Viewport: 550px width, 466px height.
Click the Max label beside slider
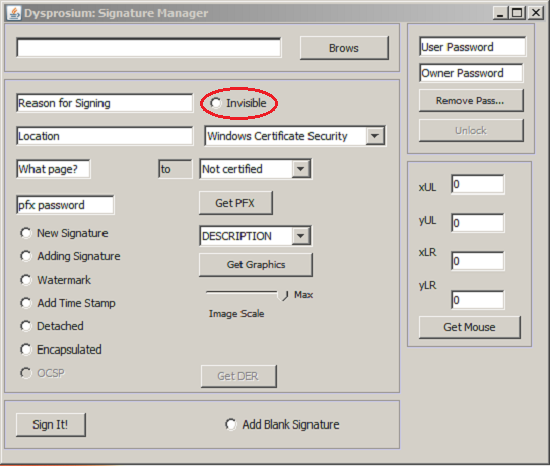tap(303, 295)
